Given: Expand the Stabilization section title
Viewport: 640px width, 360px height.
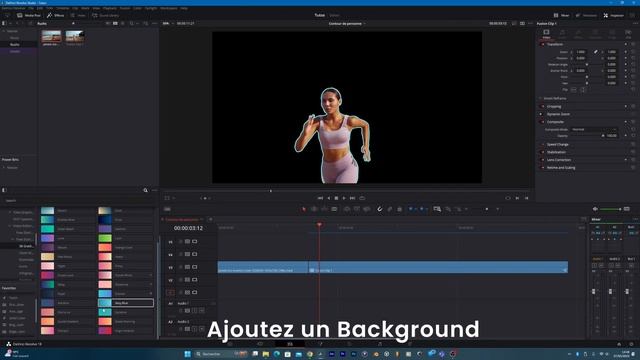Looking at the screenshot, I should point(556,152).
